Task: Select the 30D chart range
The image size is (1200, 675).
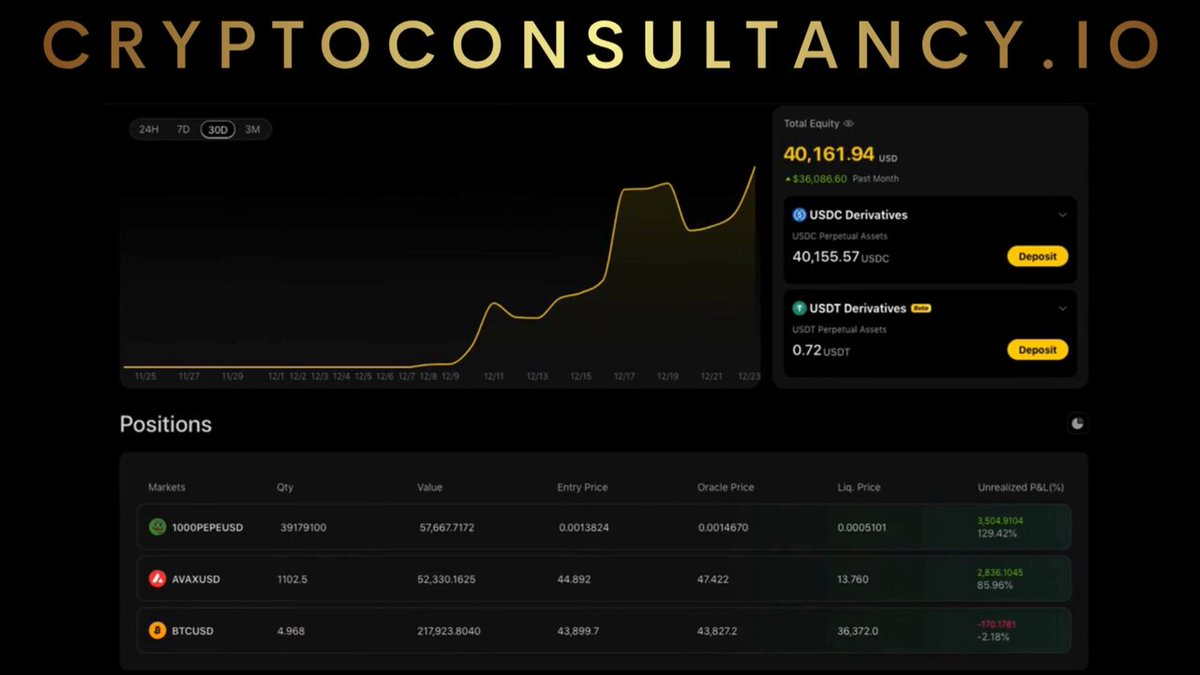Action: [217, 129]
